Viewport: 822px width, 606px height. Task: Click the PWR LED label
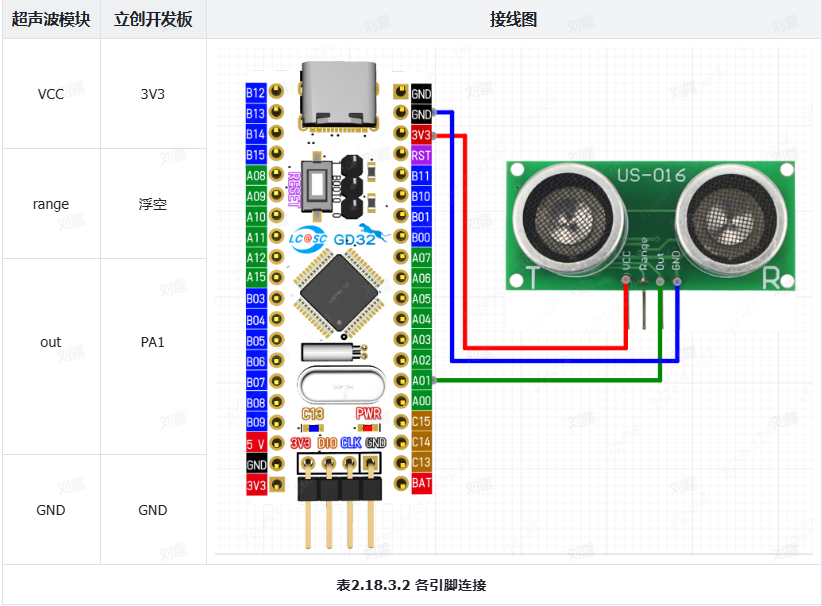coord(368,414)
